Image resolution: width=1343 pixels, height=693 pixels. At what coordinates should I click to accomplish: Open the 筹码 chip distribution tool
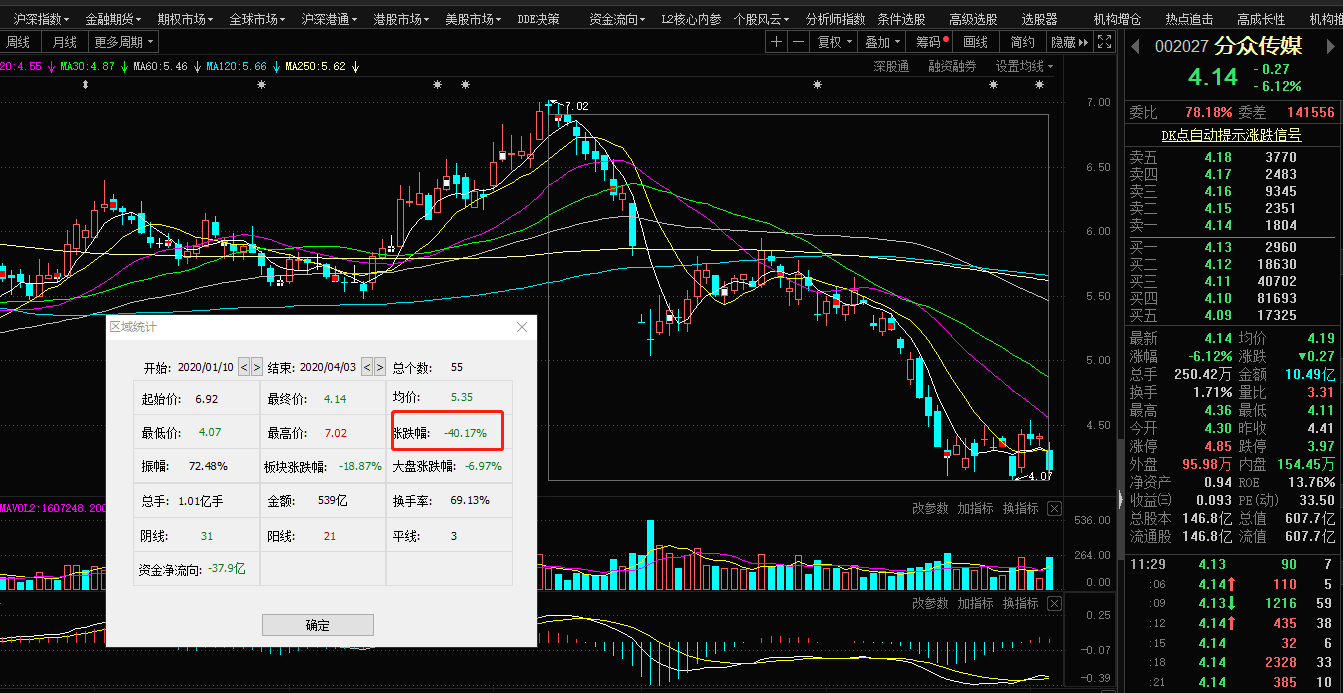pos(926,41)
